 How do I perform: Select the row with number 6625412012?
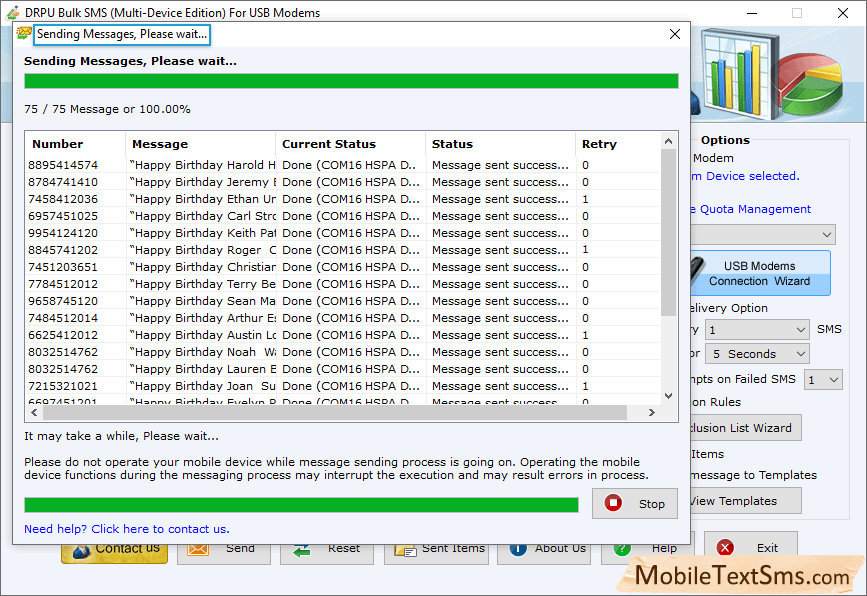(343, 335)
